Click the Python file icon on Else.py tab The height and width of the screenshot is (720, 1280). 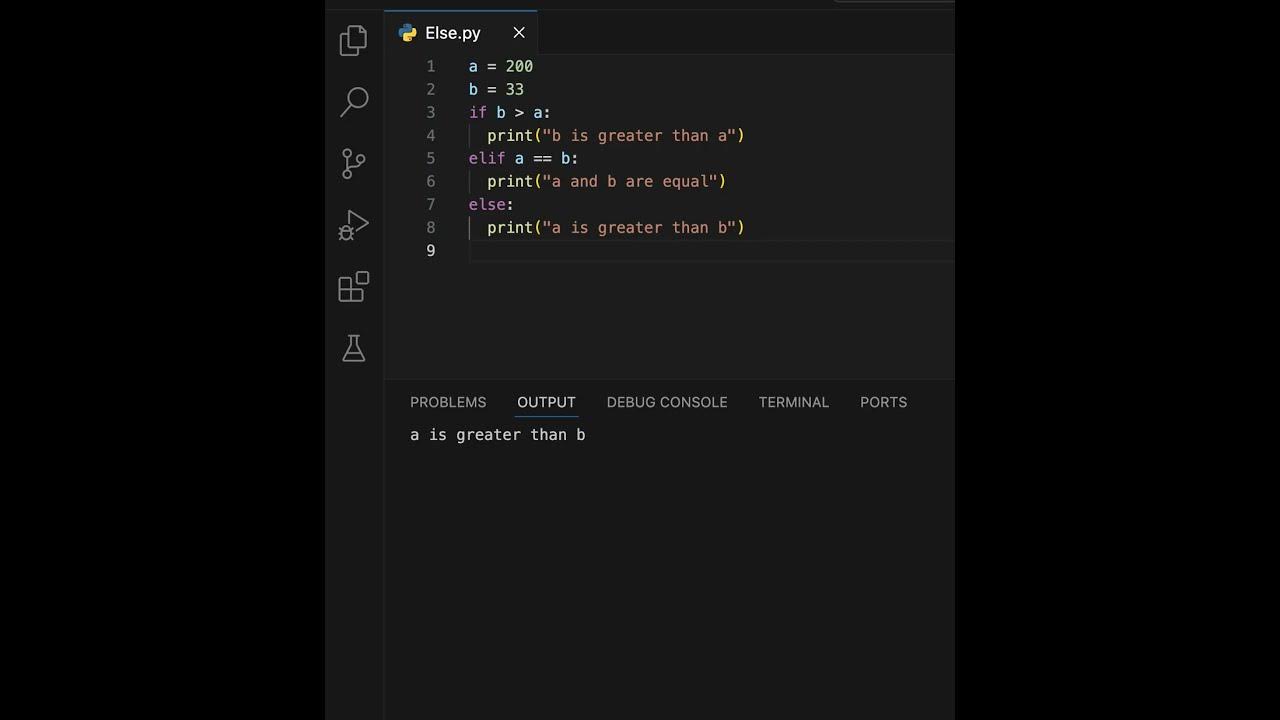(x=408, y=33)
